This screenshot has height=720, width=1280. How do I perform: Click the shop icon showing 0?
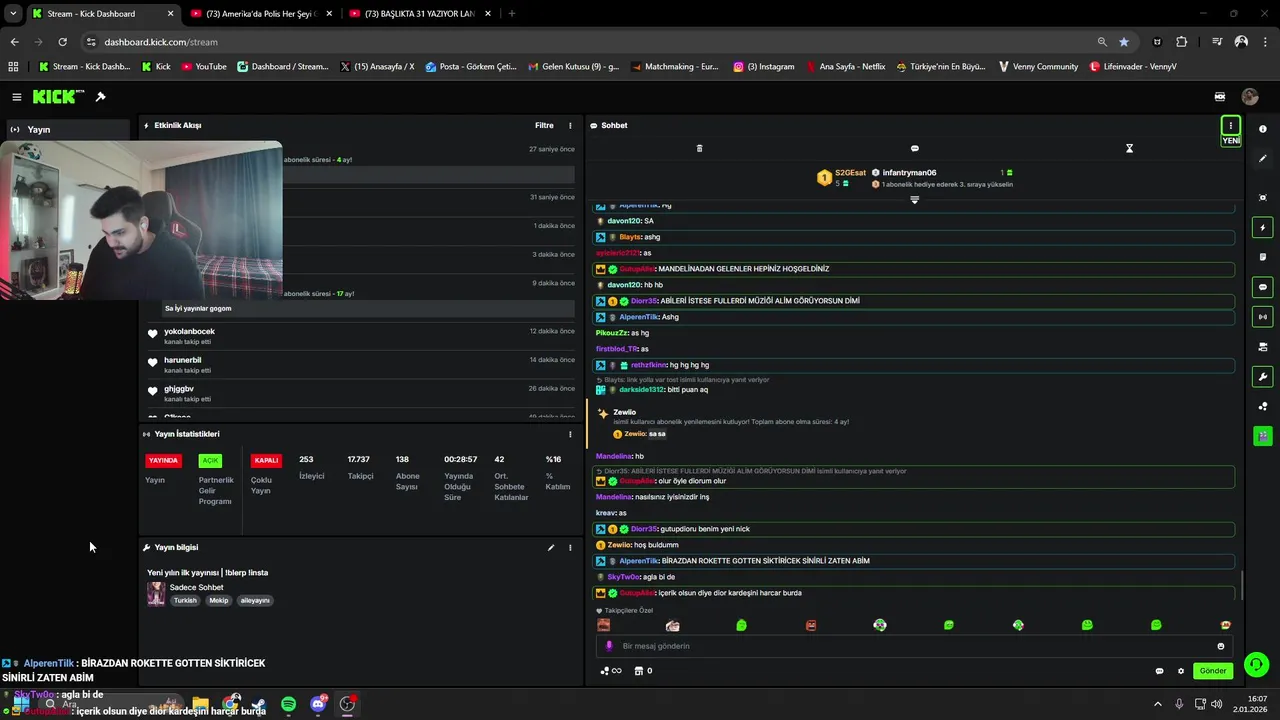coord(643,671)
